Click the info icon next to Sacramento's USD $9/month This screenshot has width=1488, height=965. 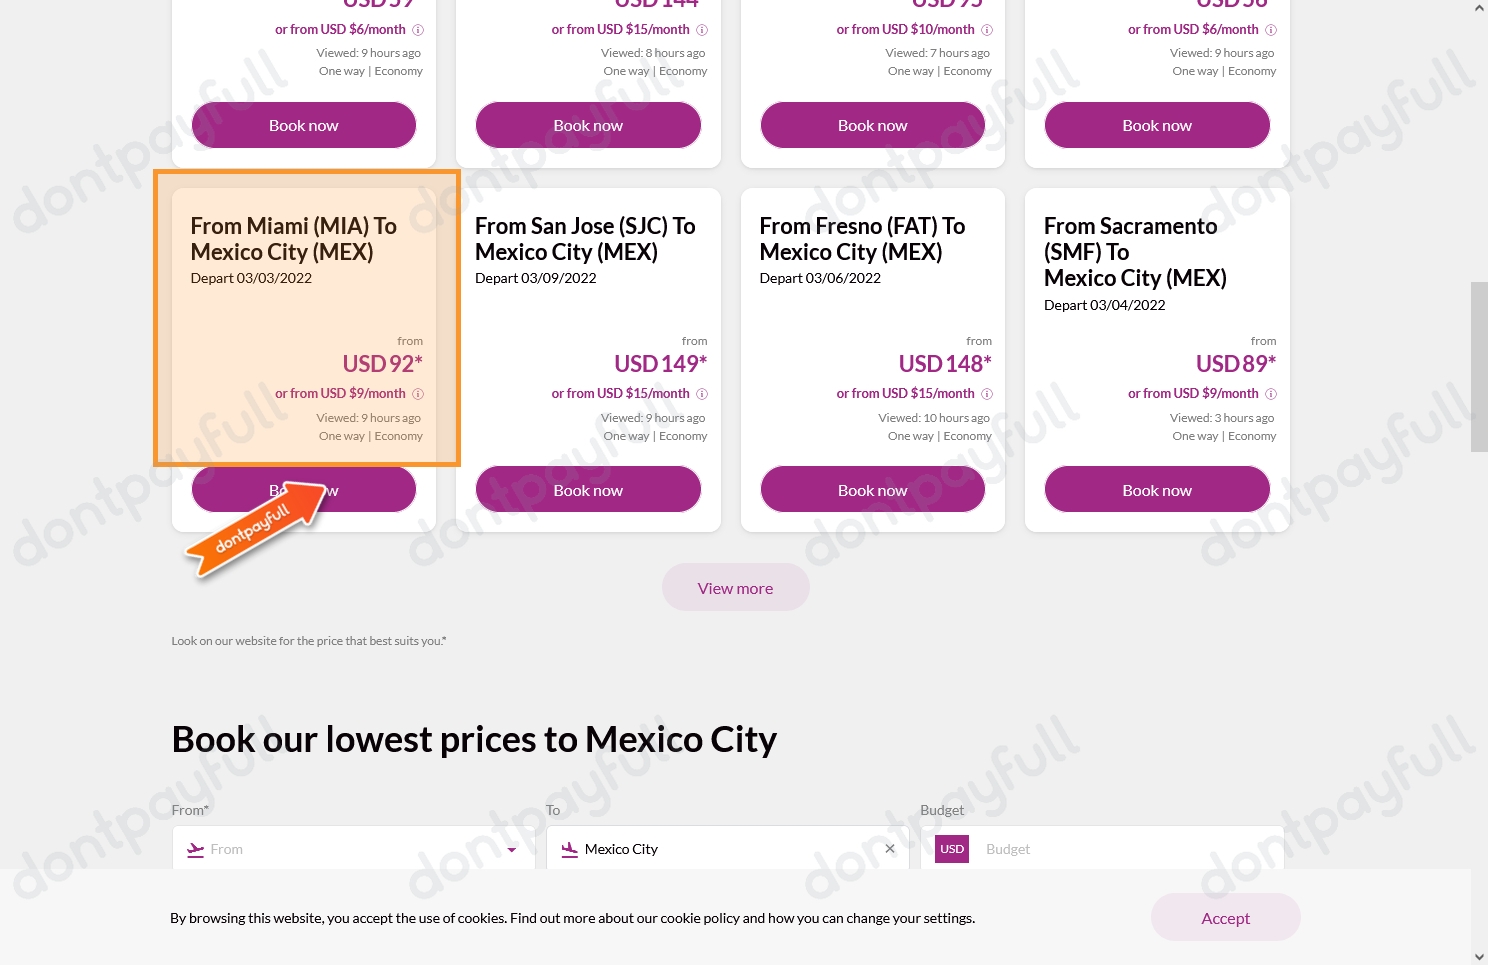(1271, 393)
